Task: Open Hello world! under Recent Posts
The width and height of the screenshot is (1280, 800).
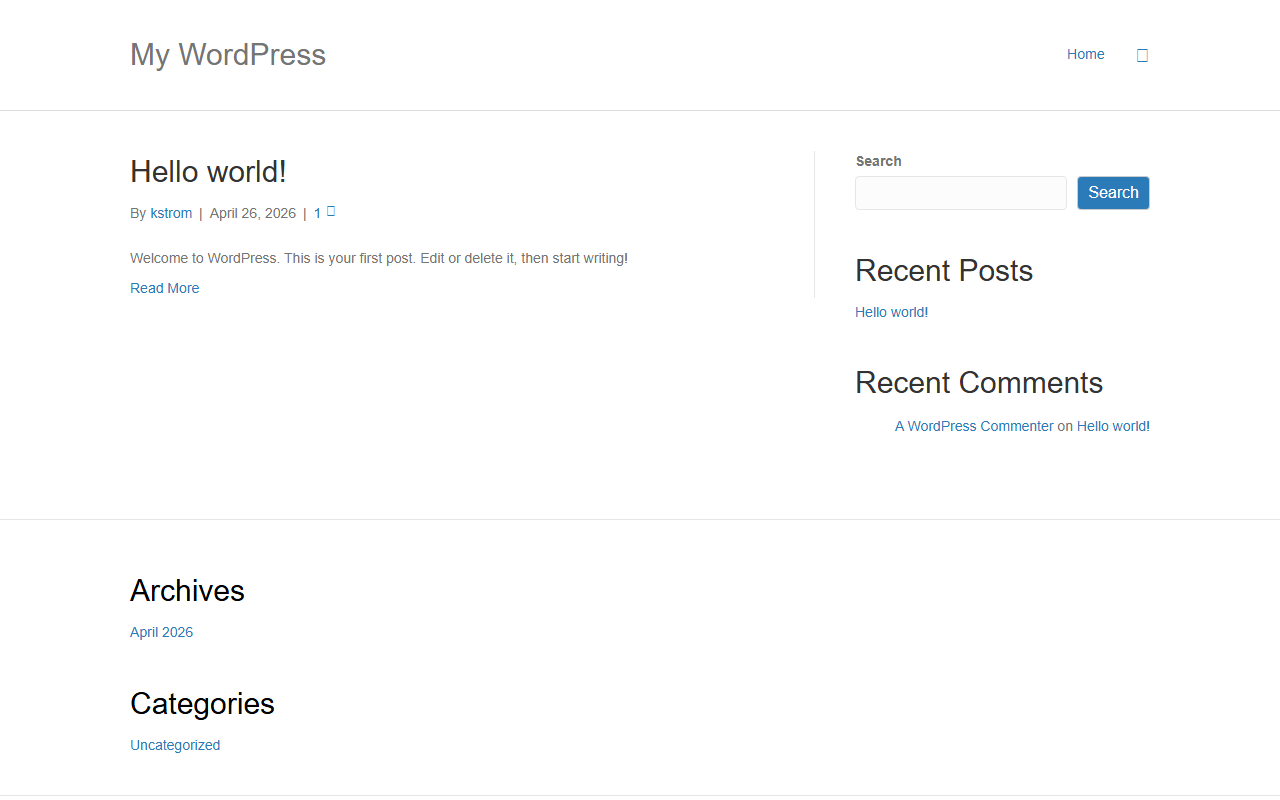Action: [x=892, y=312]
